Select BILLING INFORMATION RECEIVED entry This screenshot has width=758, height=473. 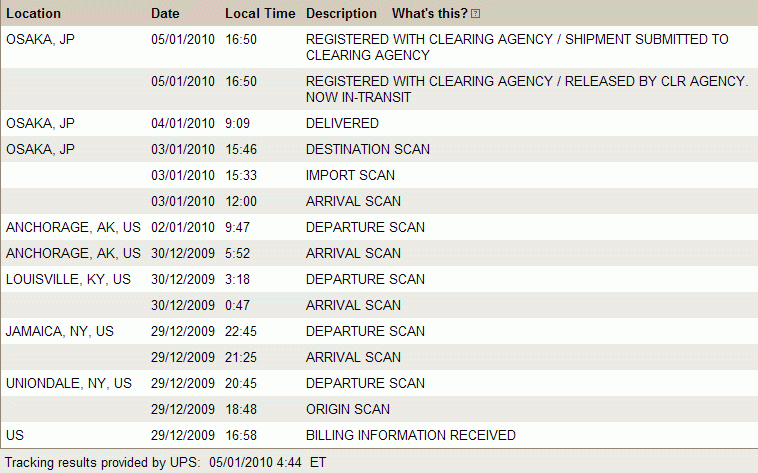pos(410,436)
